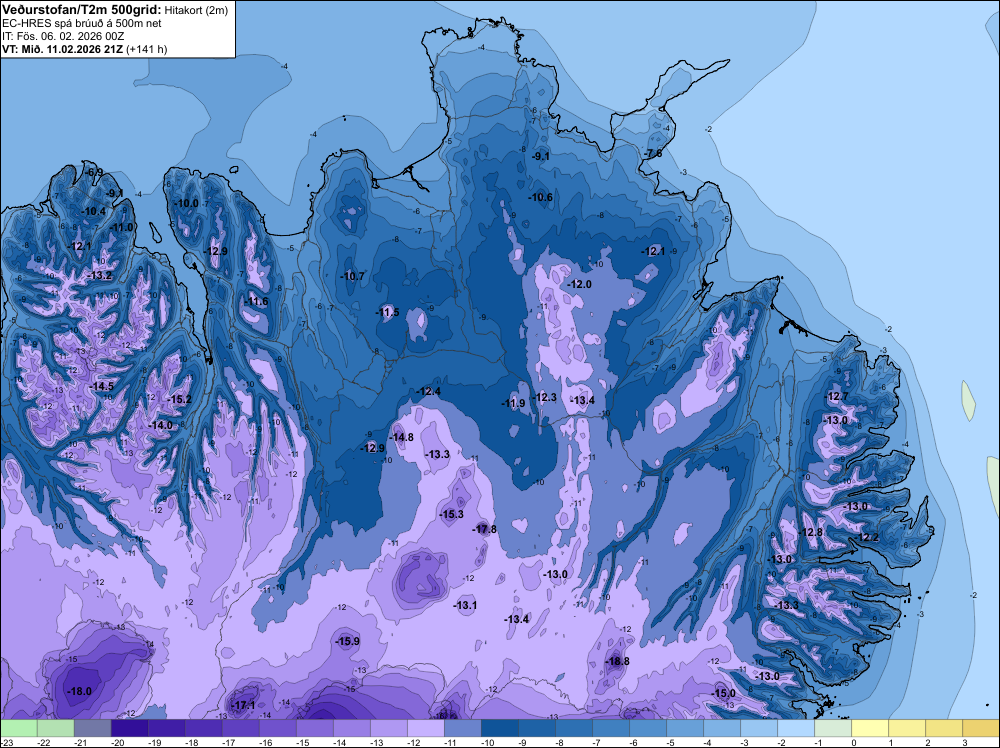Pick the -15 legend color cell
The width and height of the screenshot is (1000, 748).
coord(314,728)
